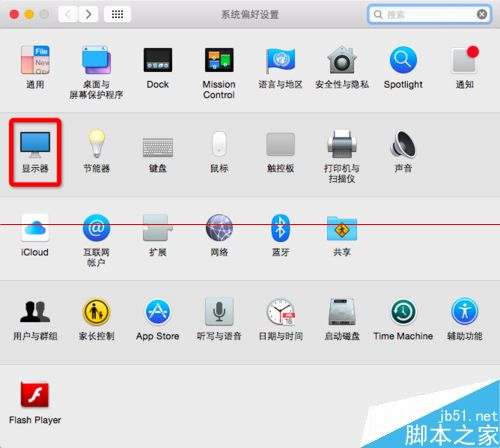Screen dimensions: 500x448
Task: Focus the 搜索 search field
Action: (x=429, y=14)
